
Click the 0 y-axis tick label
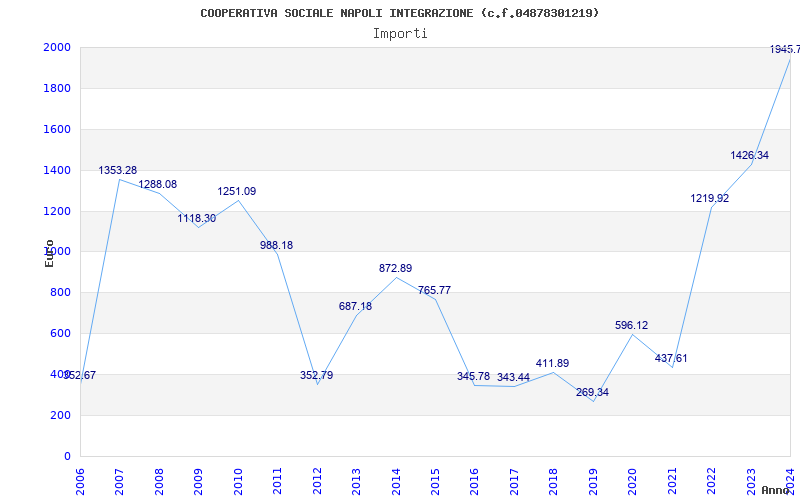coord(67,456)
